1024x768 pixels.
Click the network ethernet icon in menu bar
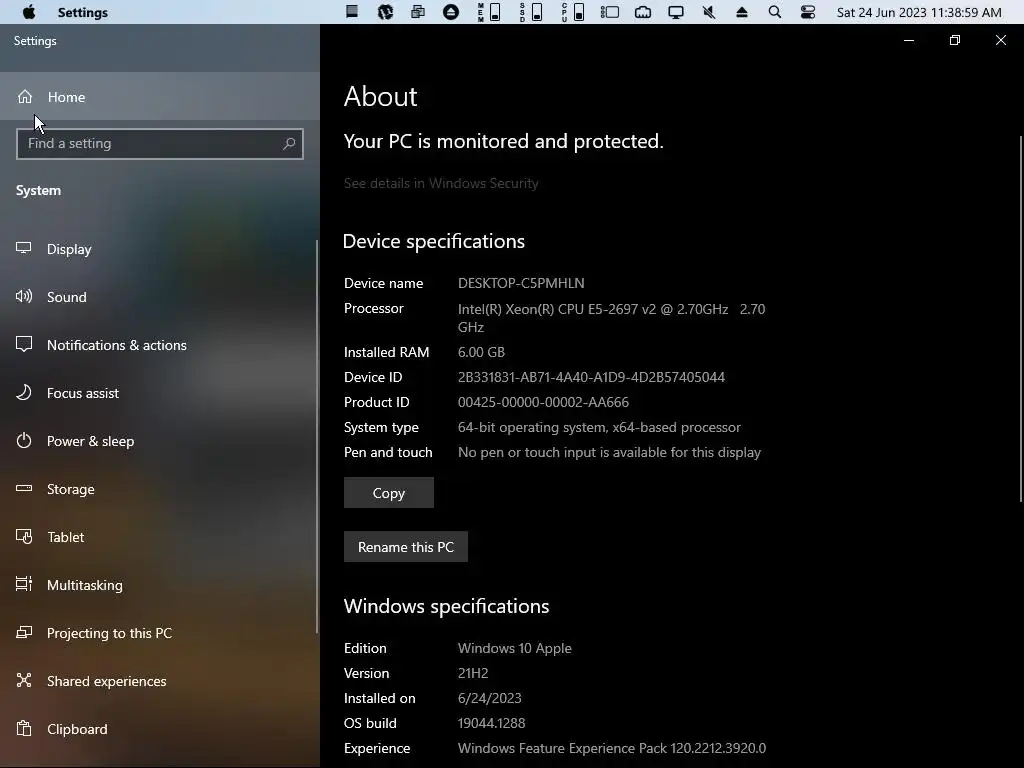(x=643, y=12)
